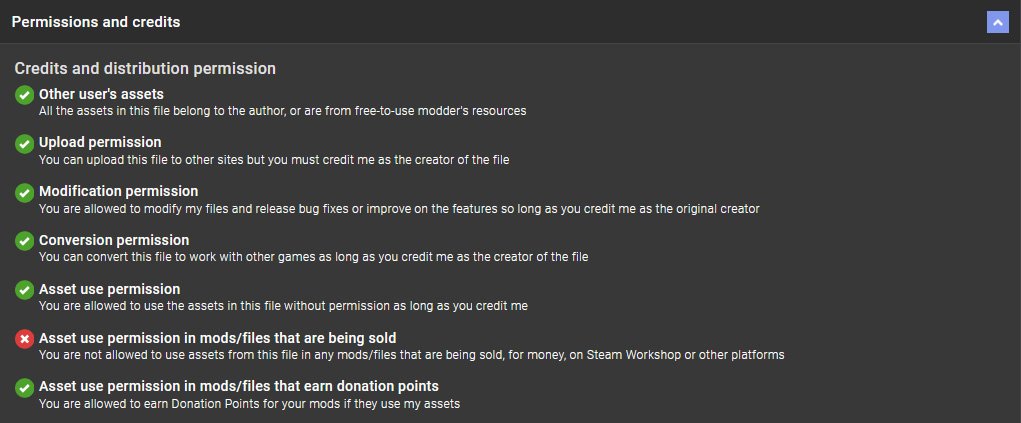Viewport: 1021px width, 423px height.
Task: Click the Other user's assets title
Action: point(101,94)
